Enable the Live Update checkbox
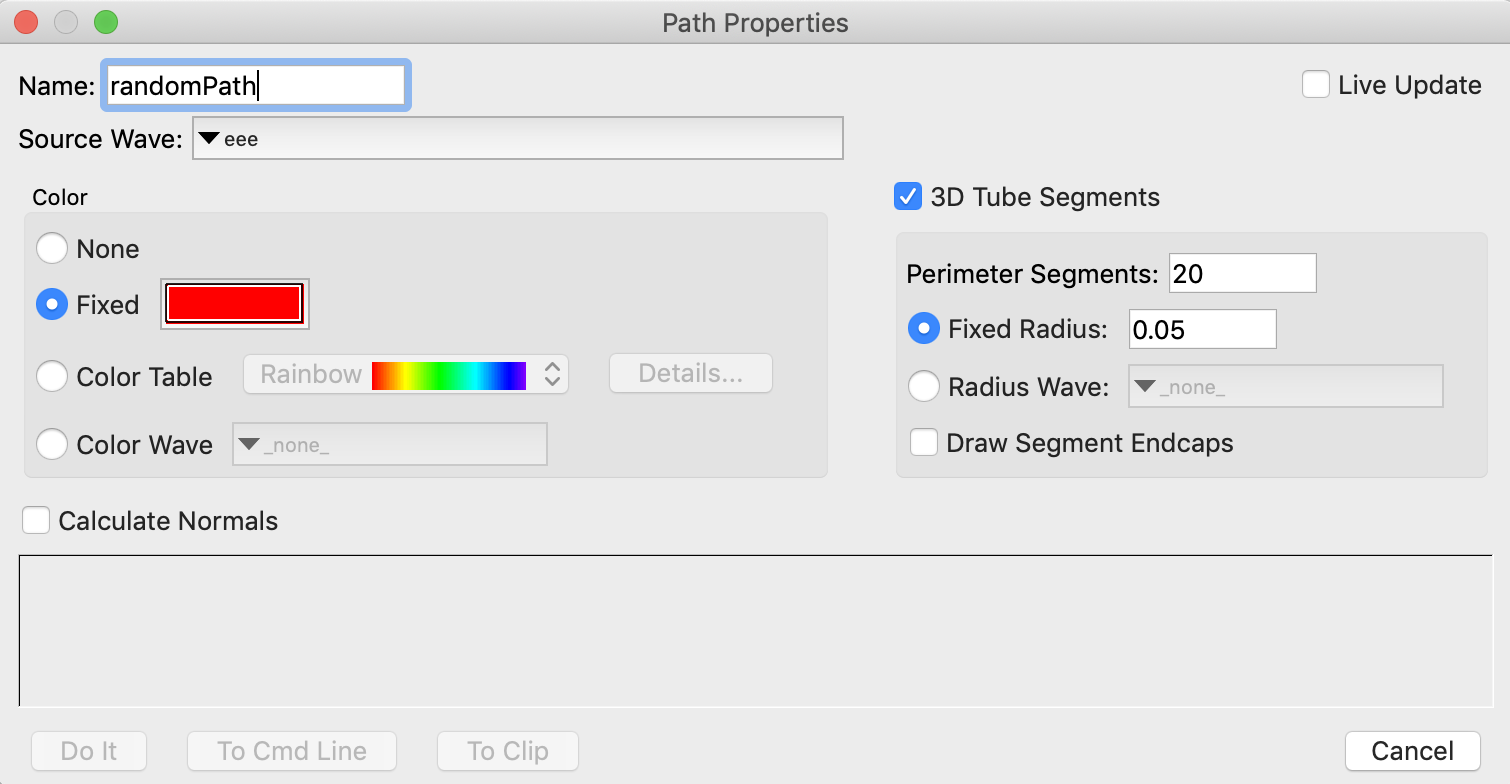Image resolution: width=1510 pixels, height=784 pixels. tap(1316, 85)
